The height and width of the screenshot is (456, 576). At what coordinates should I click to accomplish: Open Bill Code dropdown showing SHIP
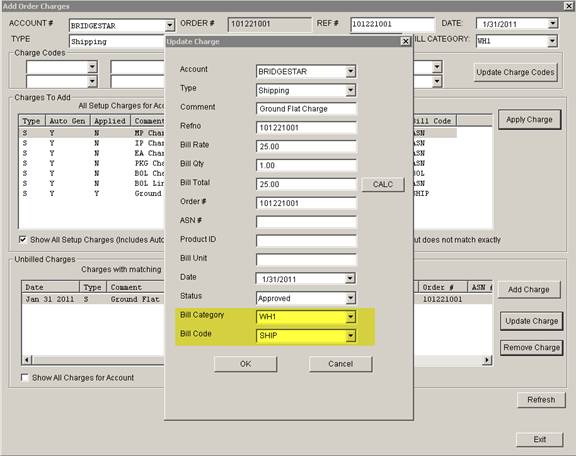(350, 335)
